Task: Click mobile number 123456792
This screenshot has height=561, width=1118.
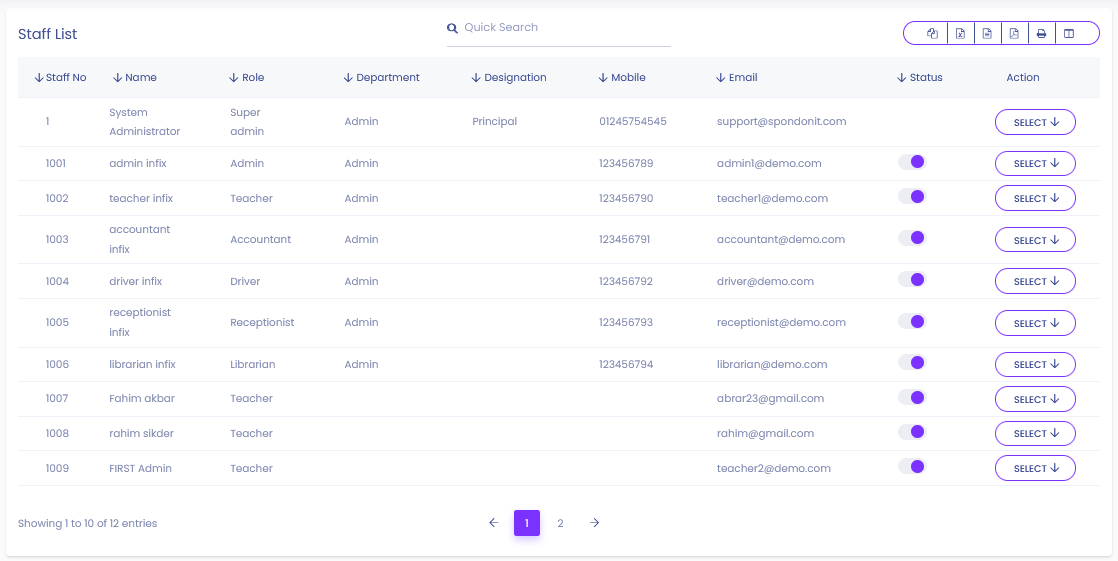Action: coord(626,282)
